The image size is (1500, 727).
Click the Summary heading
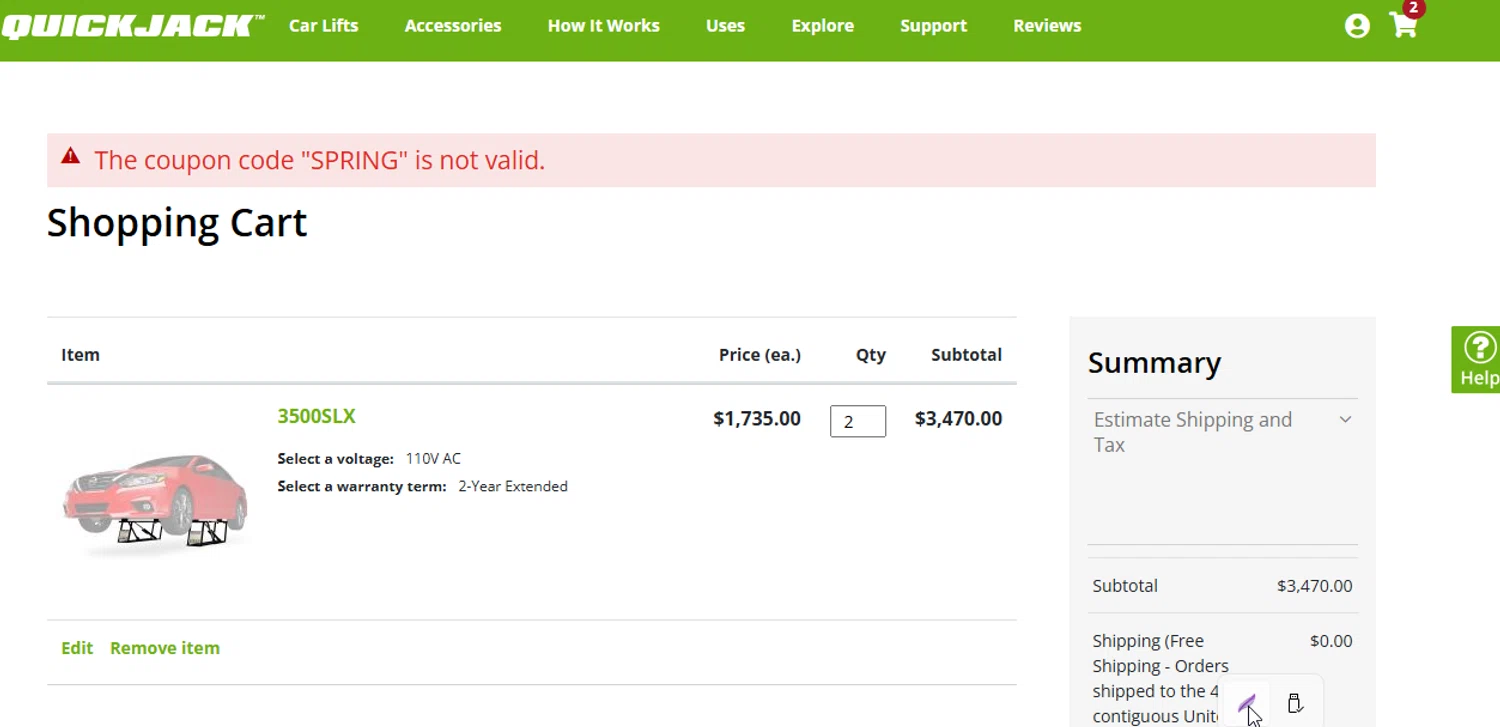click(1154, 362)
